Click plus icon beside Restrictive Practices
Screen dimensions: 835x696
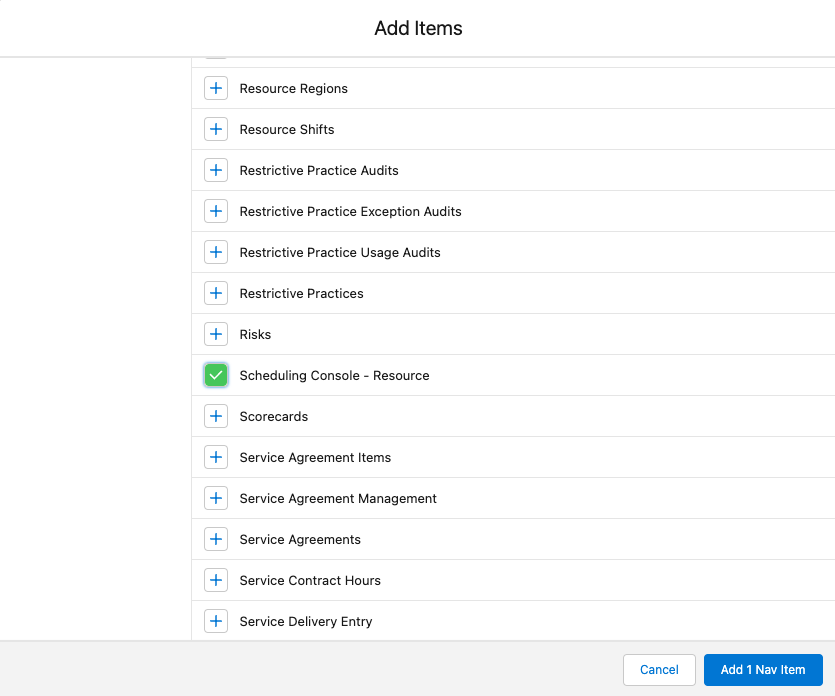click(x=216, y=293)
